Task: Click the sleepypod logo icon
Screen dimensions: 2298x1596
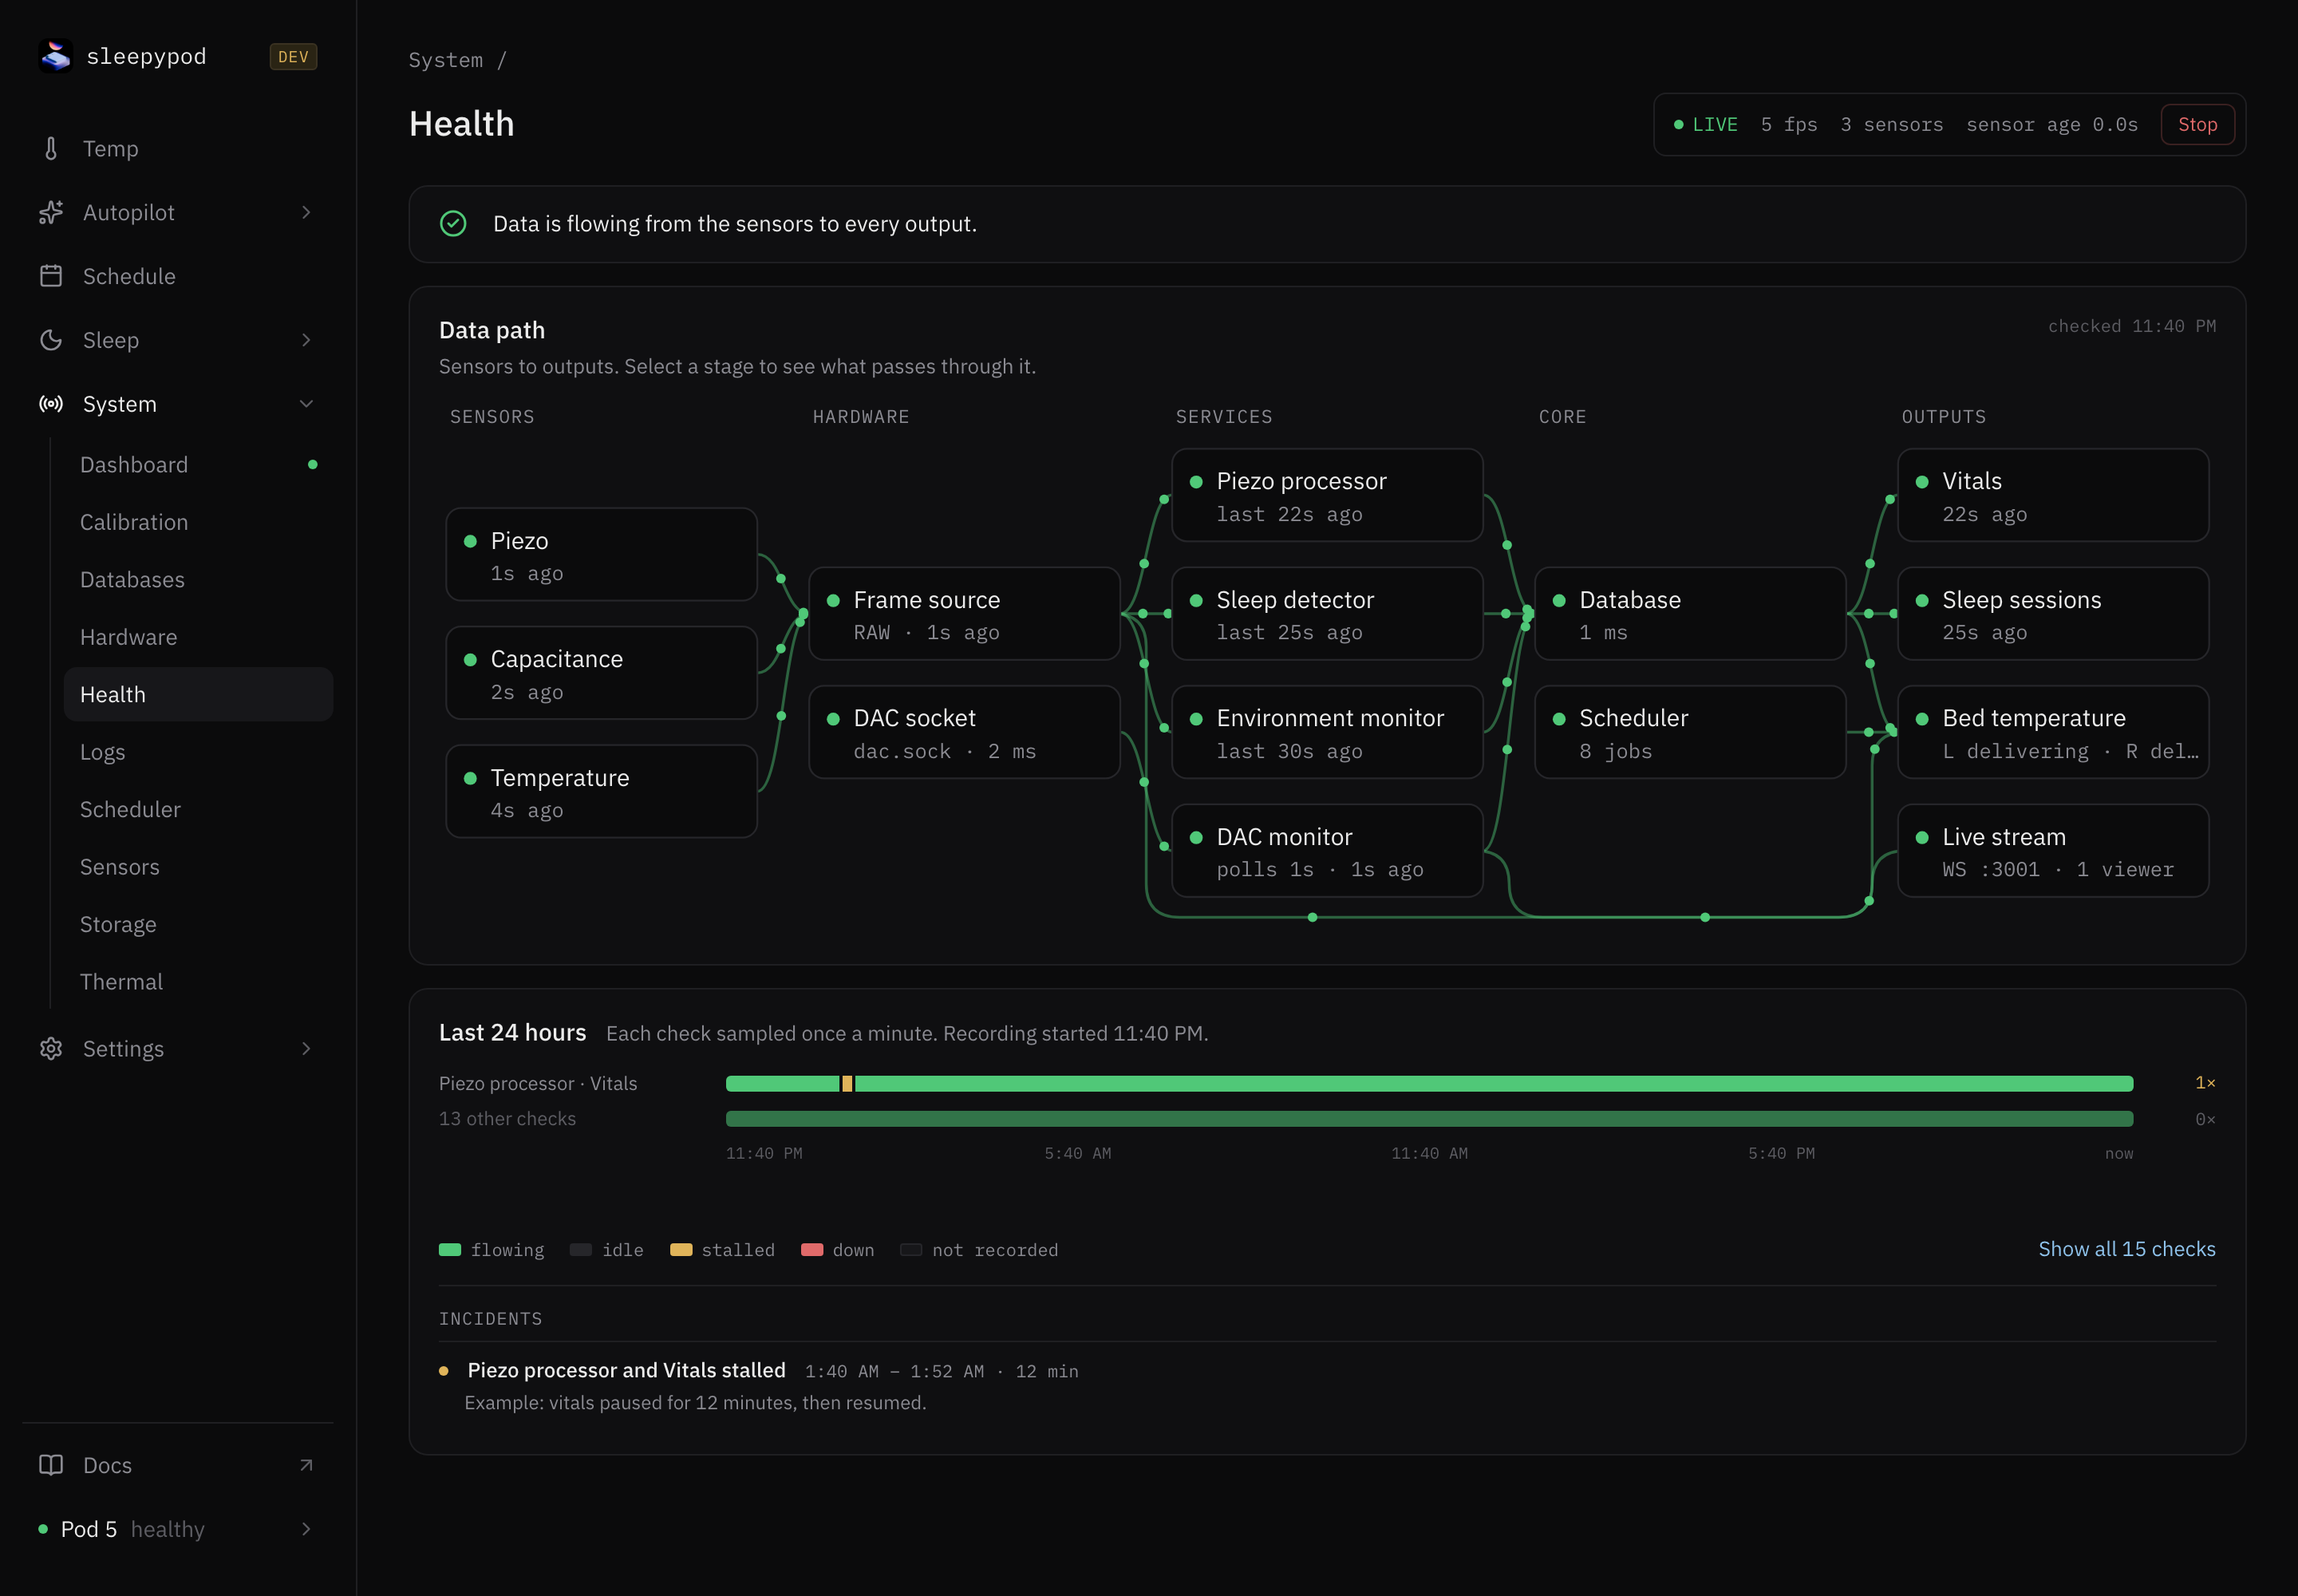Action: click(x=56, y=56)
